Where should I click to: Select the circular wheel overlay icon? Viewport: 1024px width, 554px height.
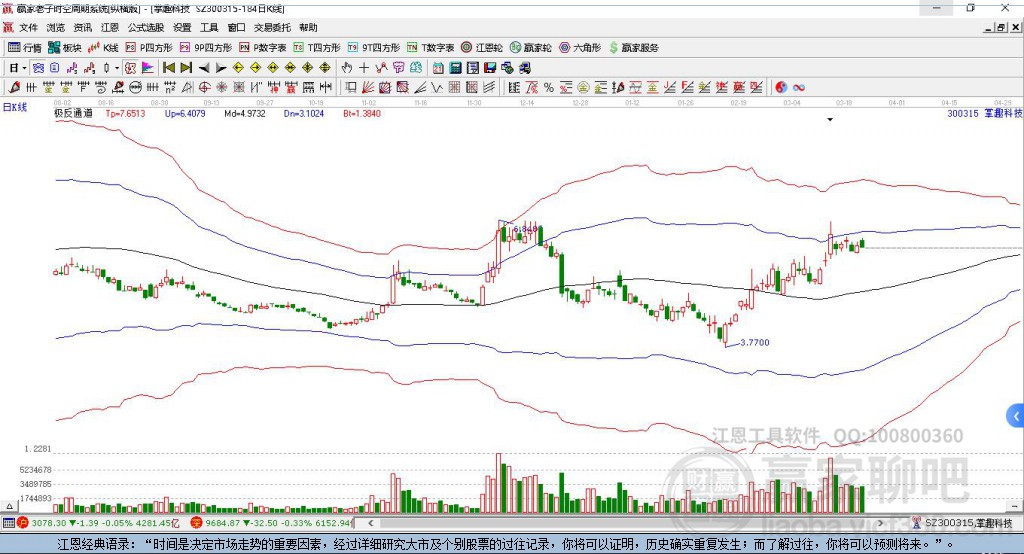click(135, 88)
